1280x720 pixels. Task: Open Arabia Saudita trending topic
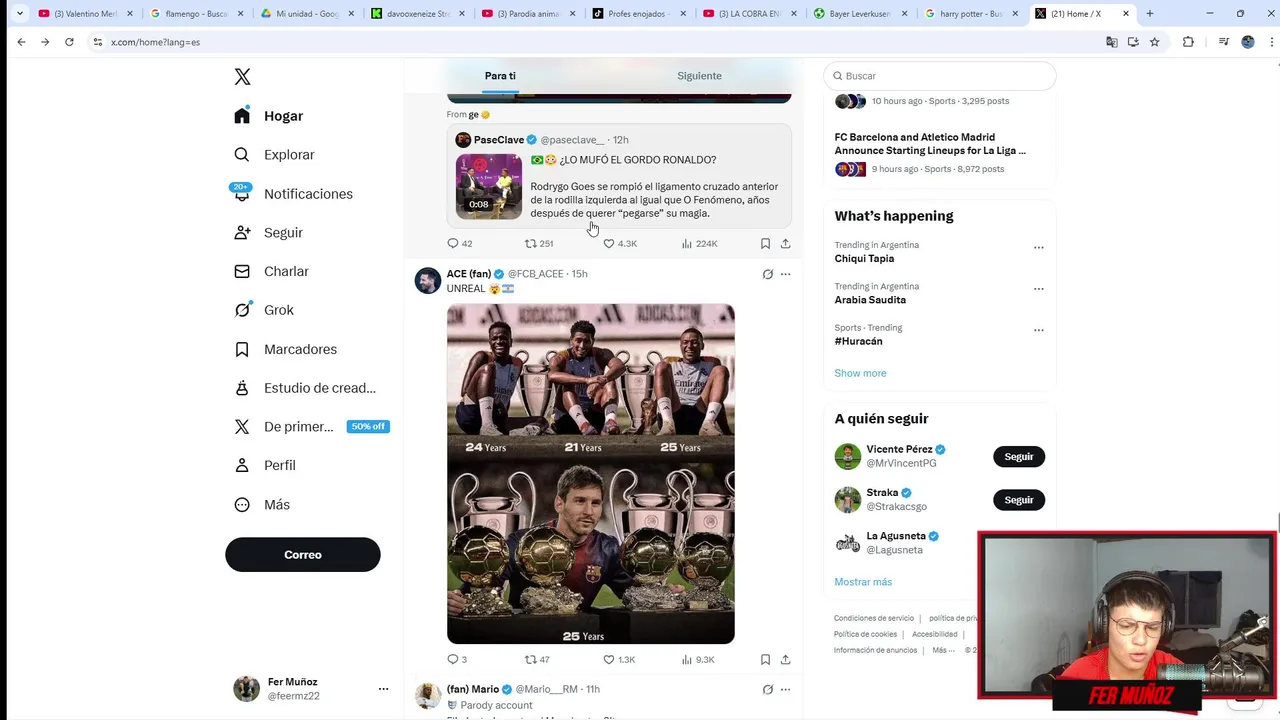pos(870,300)
